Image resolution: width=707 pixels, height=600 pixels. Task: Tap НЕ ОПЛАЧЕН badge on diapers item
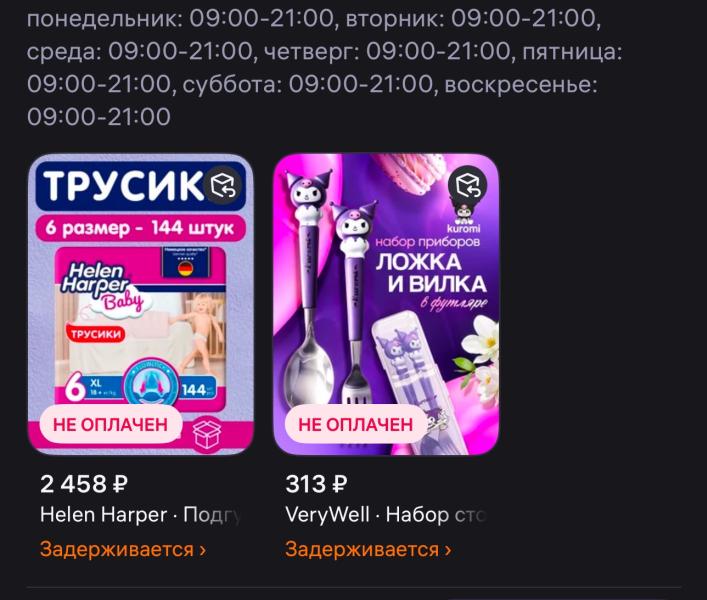coord(110,425)
